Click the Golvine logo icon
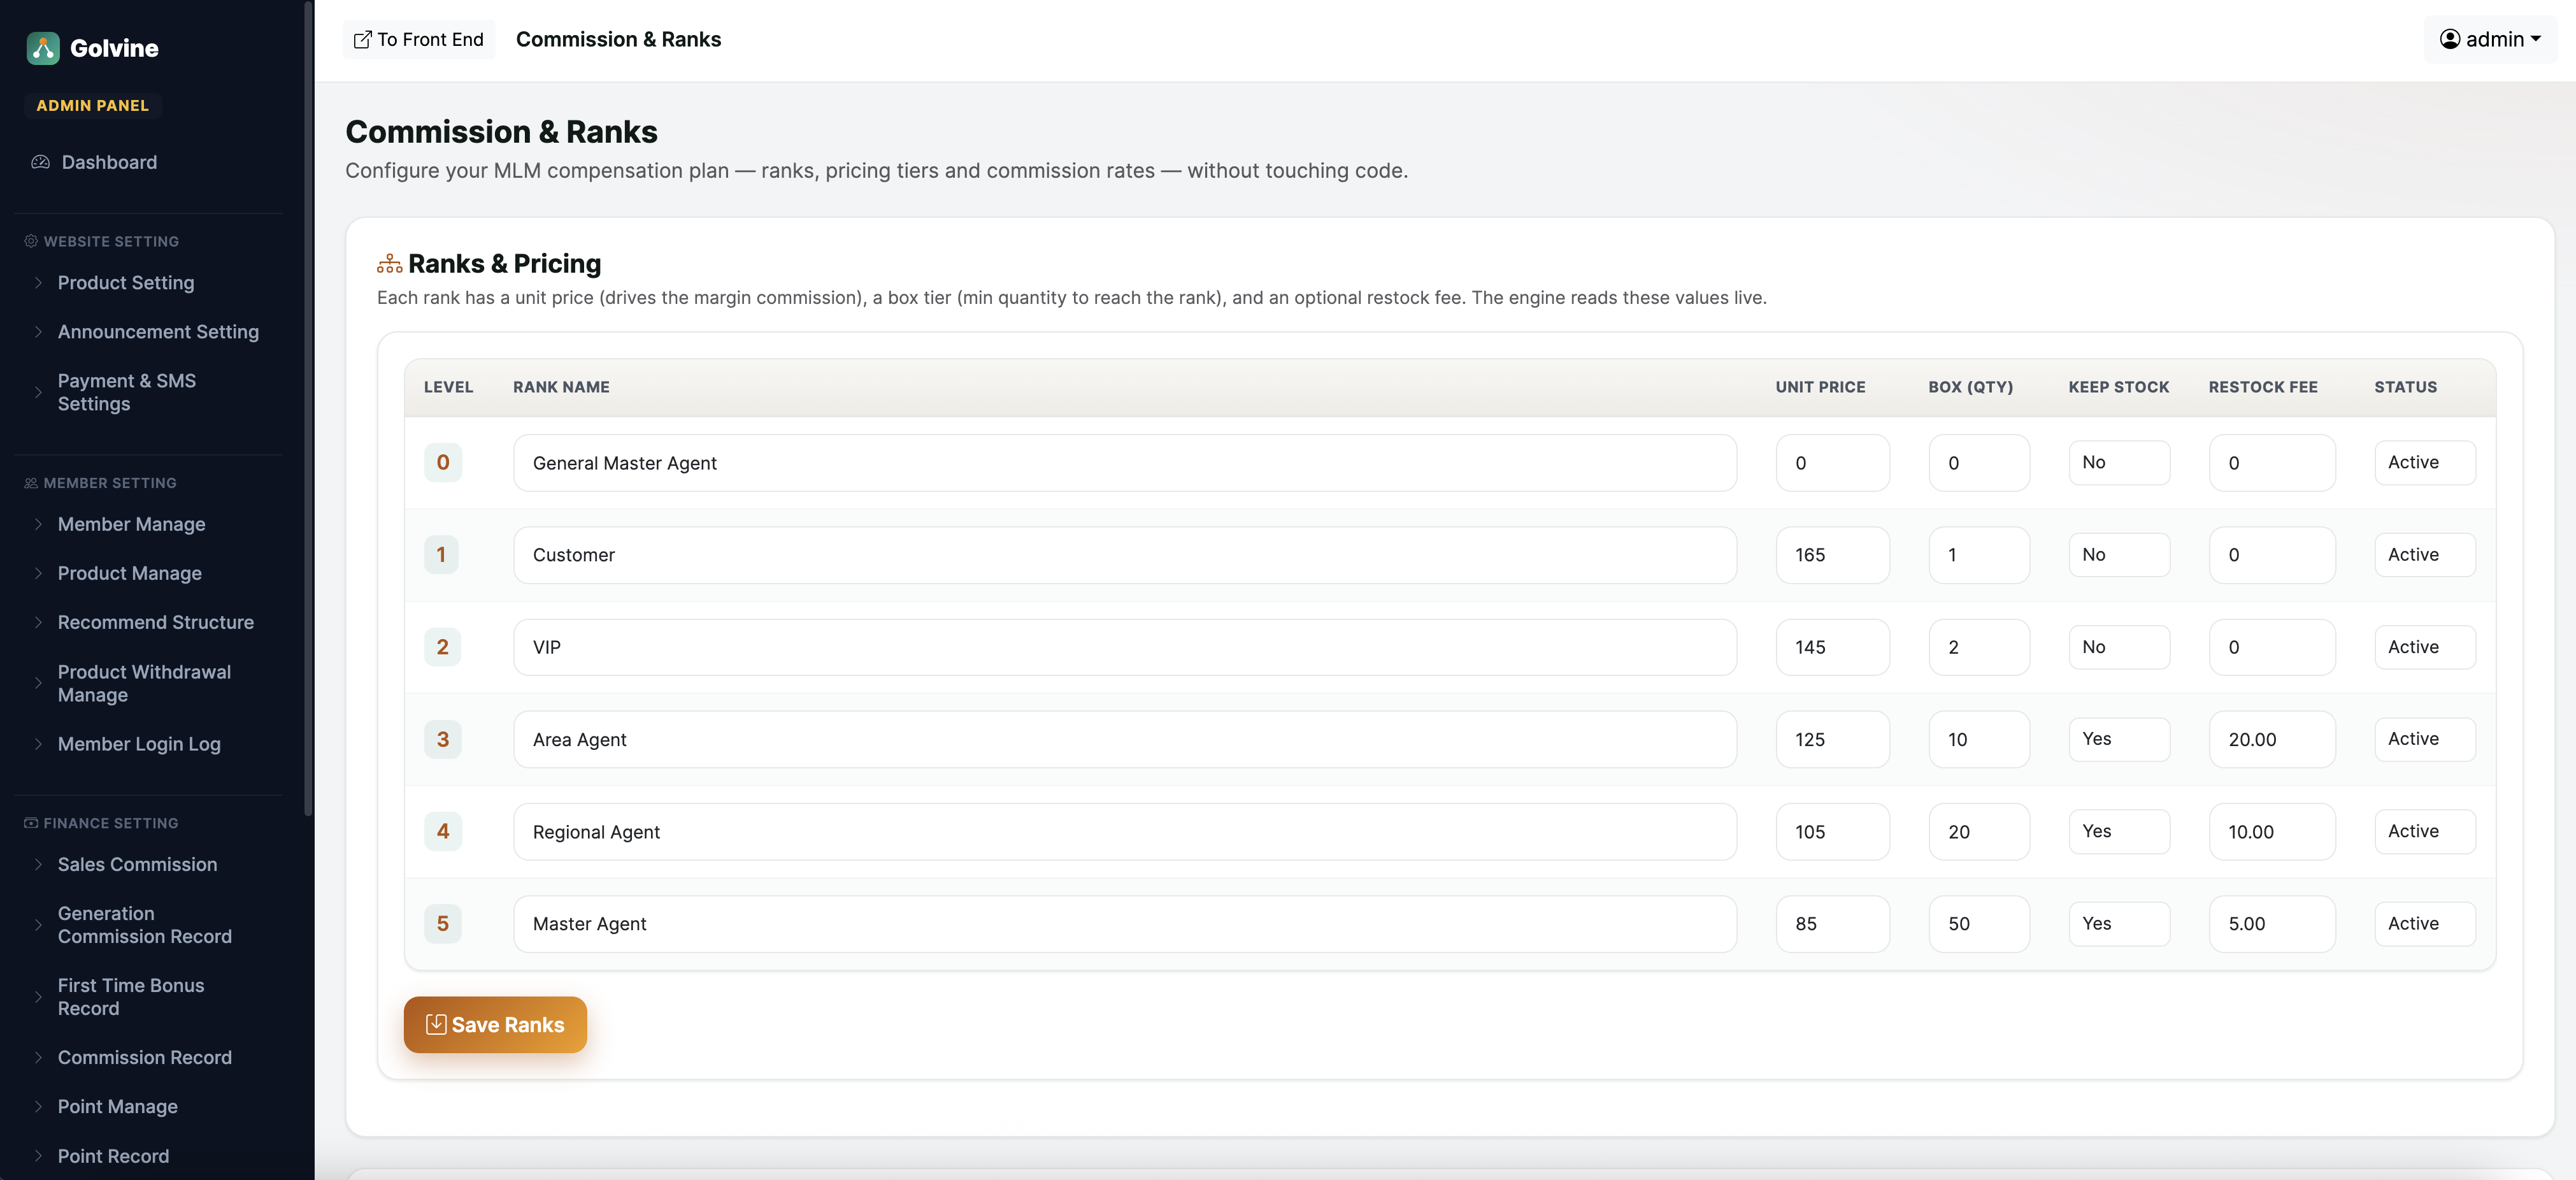The width and height of the screenshot is (2576, 1180). point(43,48)
